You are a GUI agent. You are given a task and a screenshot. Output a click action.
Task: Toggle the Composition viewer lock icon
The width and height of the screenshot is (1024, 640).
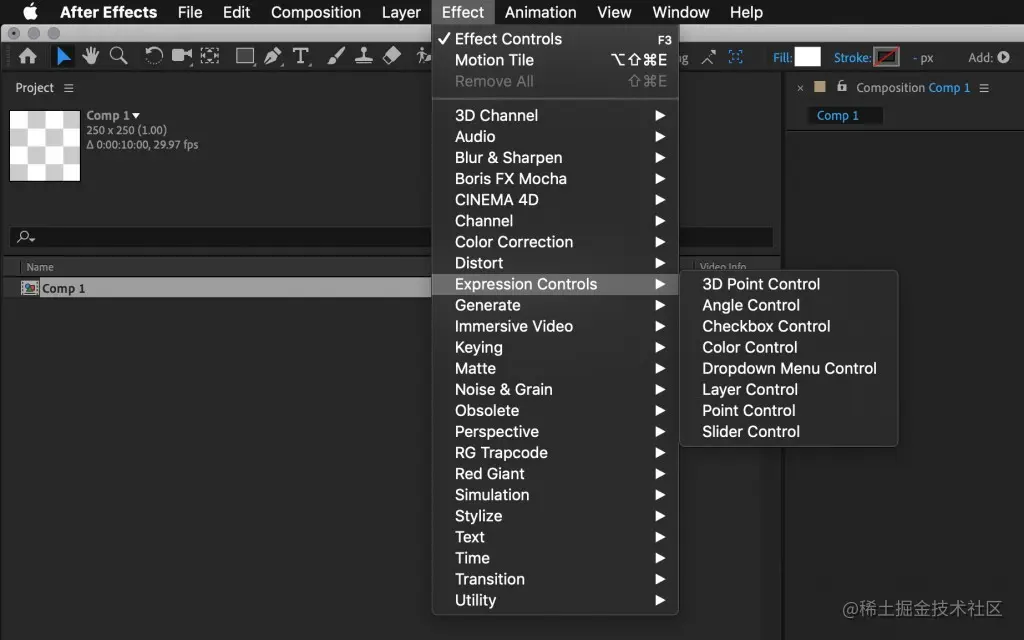(842, 86)
